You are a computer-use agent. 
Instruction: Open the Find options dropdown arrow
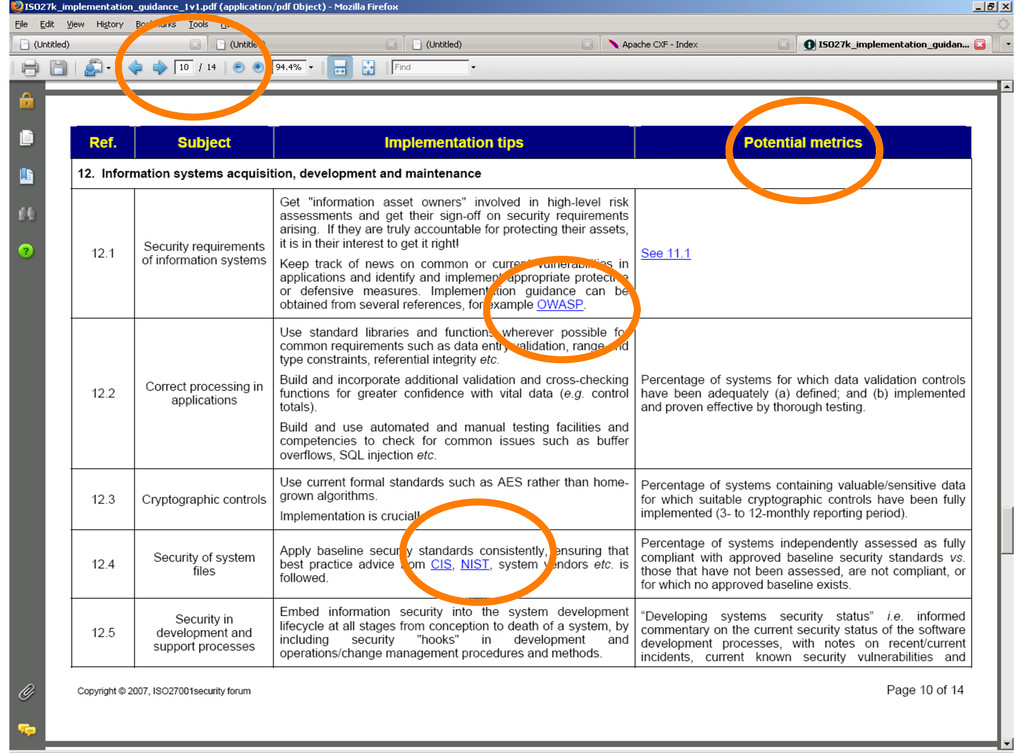tap(473, 67)
